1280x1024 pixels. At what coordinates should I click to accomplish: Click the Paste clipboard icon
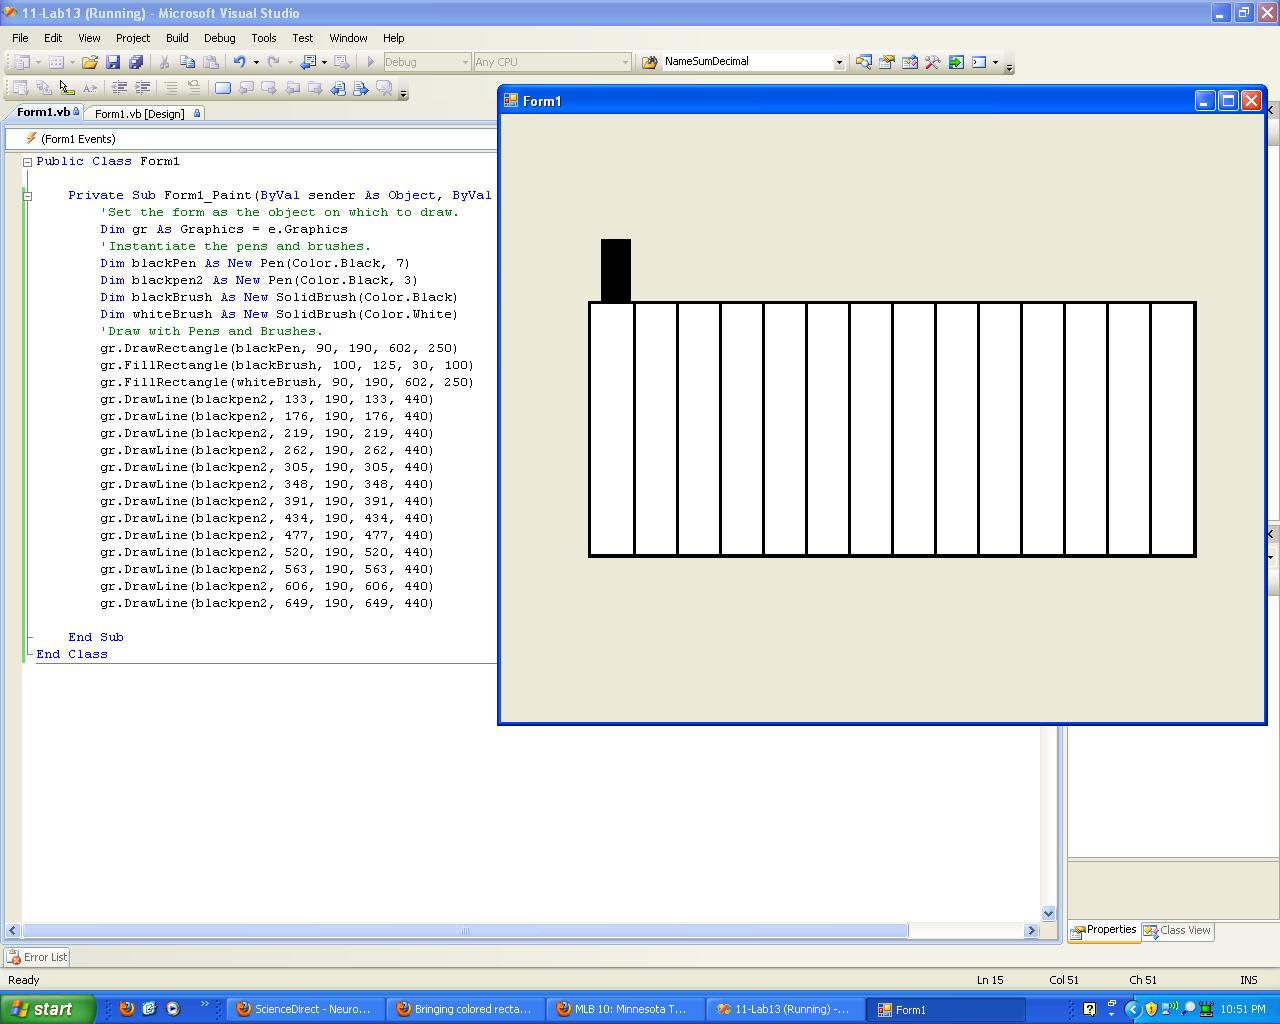[210, 62]
